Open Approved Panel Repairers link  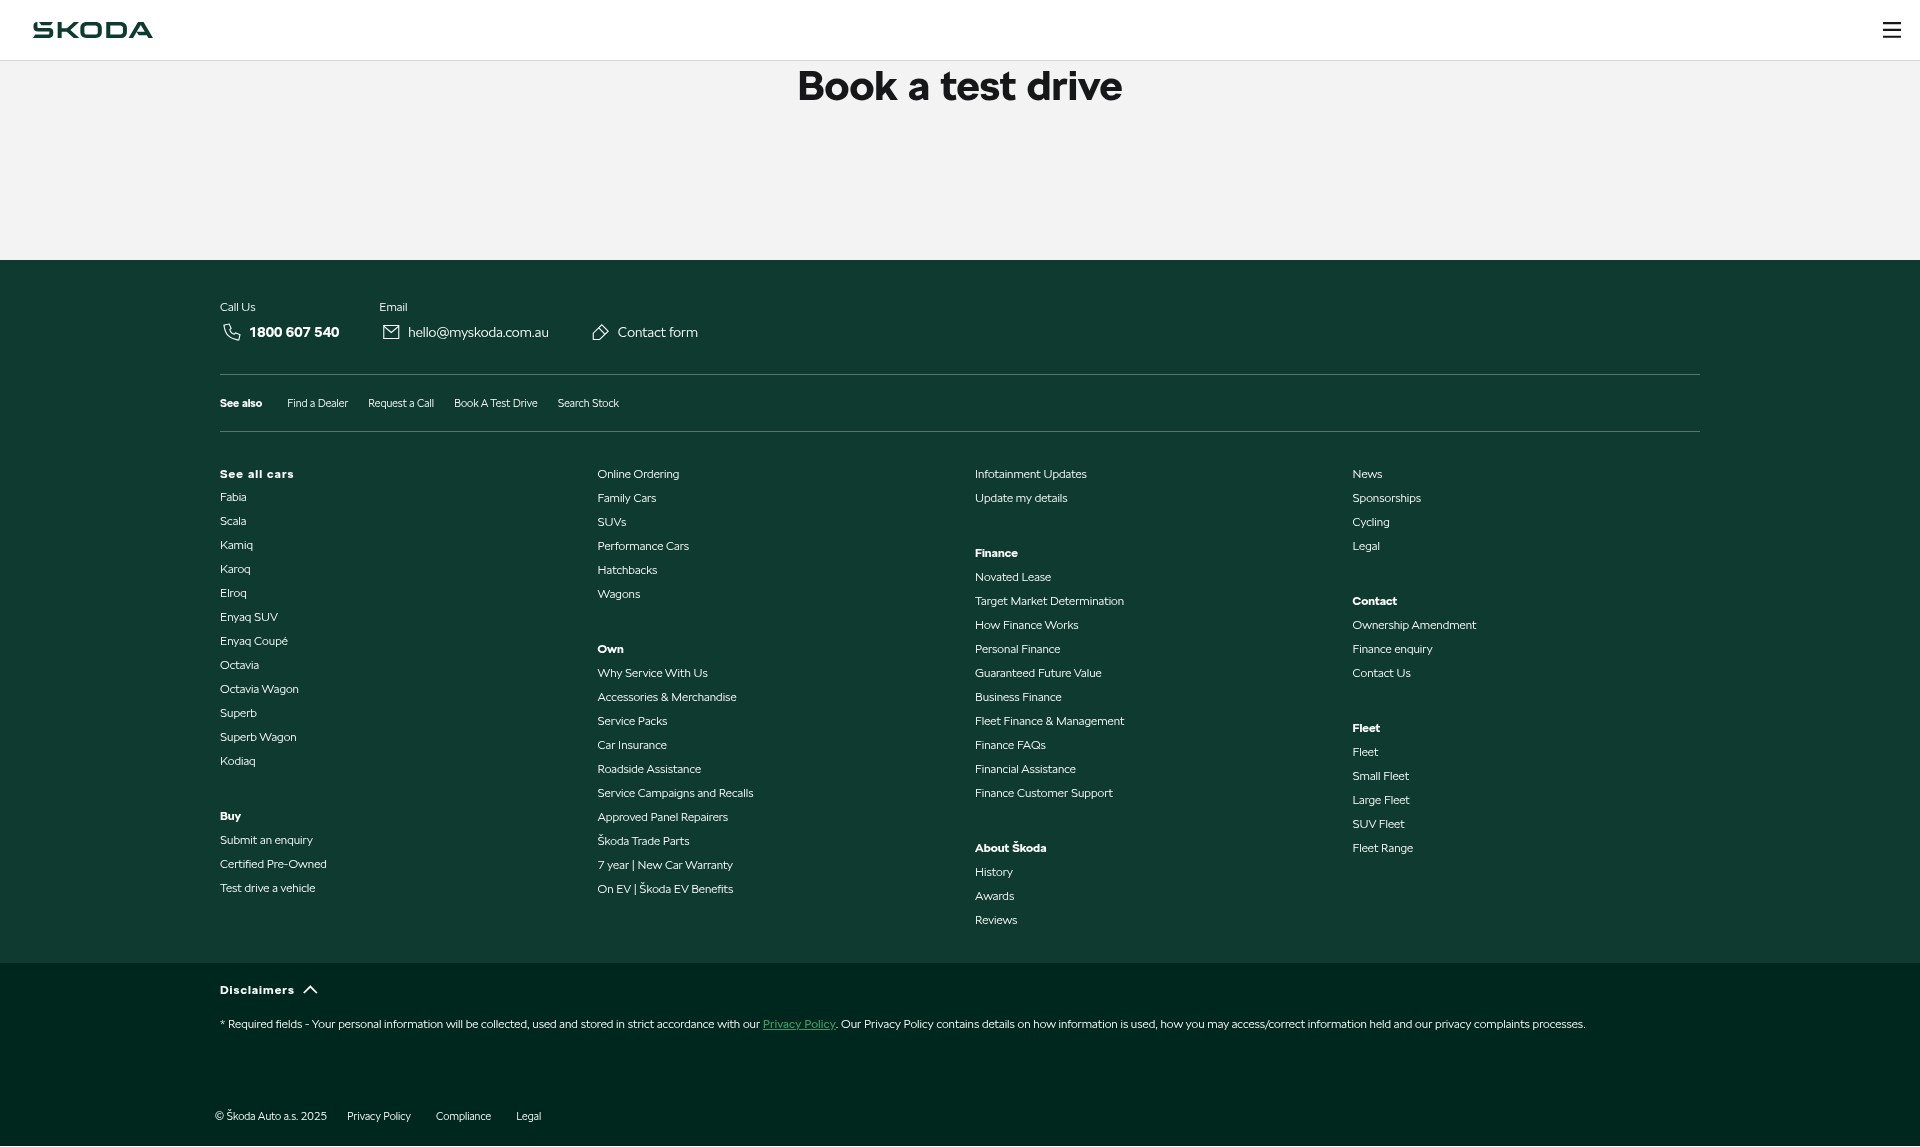click(x=662, y=818)
